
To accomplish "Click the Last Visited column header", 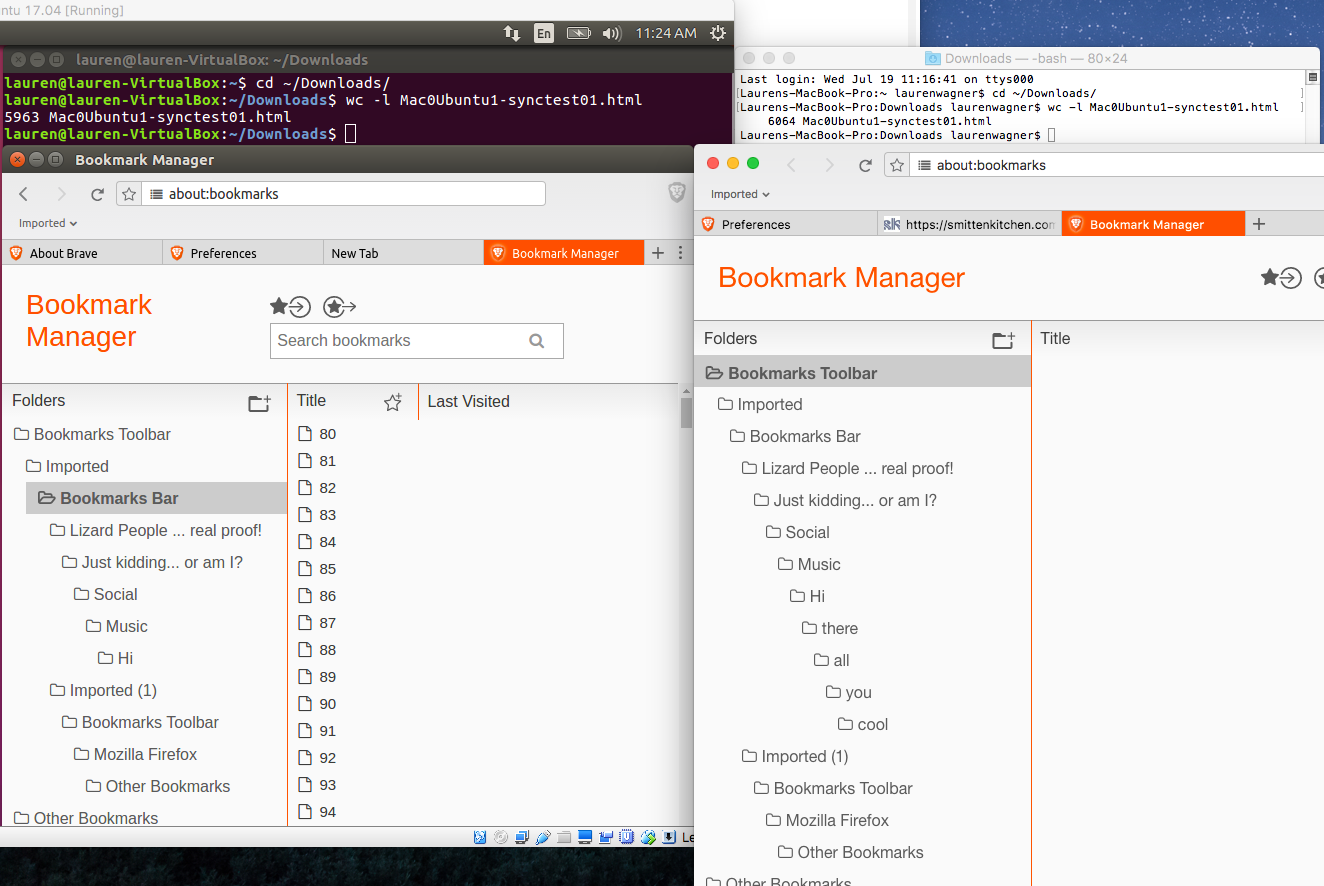I will pos(469,402).
